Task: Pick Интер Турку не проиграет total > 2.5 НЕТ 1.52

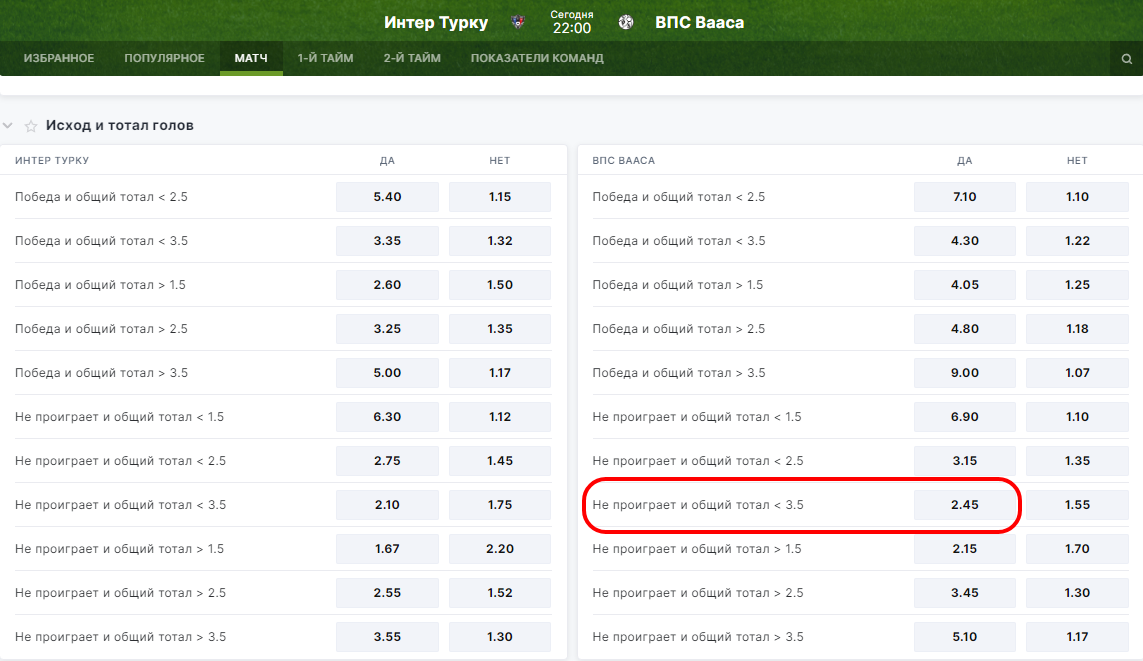Action: [500, 592]
